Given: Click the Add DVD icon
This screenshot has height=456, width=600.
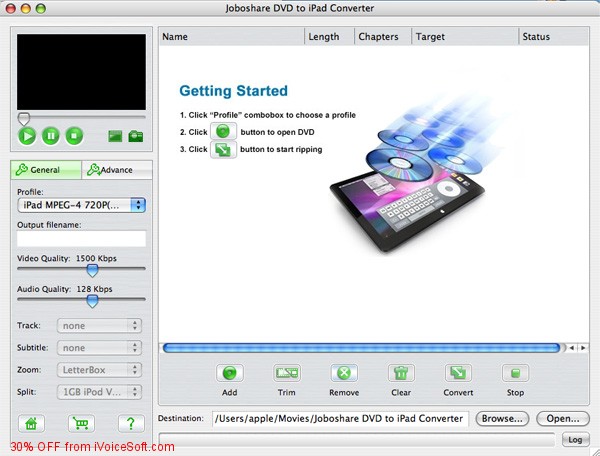Looking at the screenshot, I should (230, 373).
